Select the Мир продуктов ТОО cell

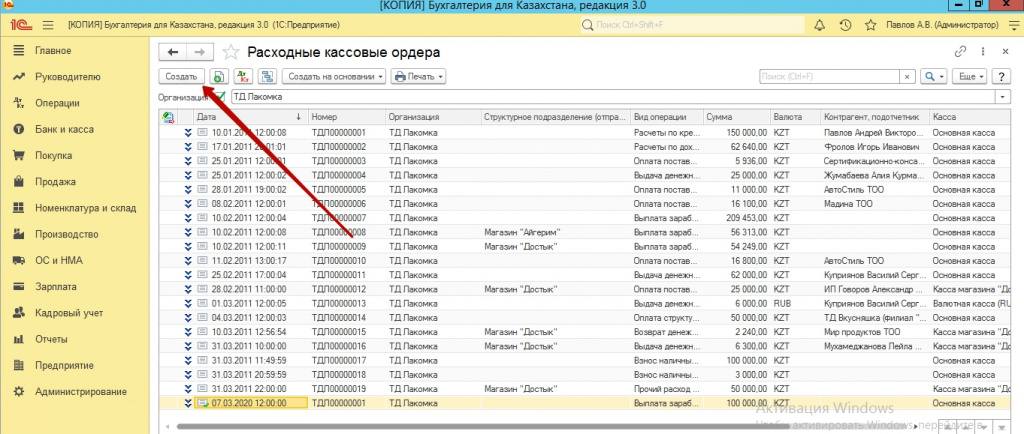pos(874,332)
